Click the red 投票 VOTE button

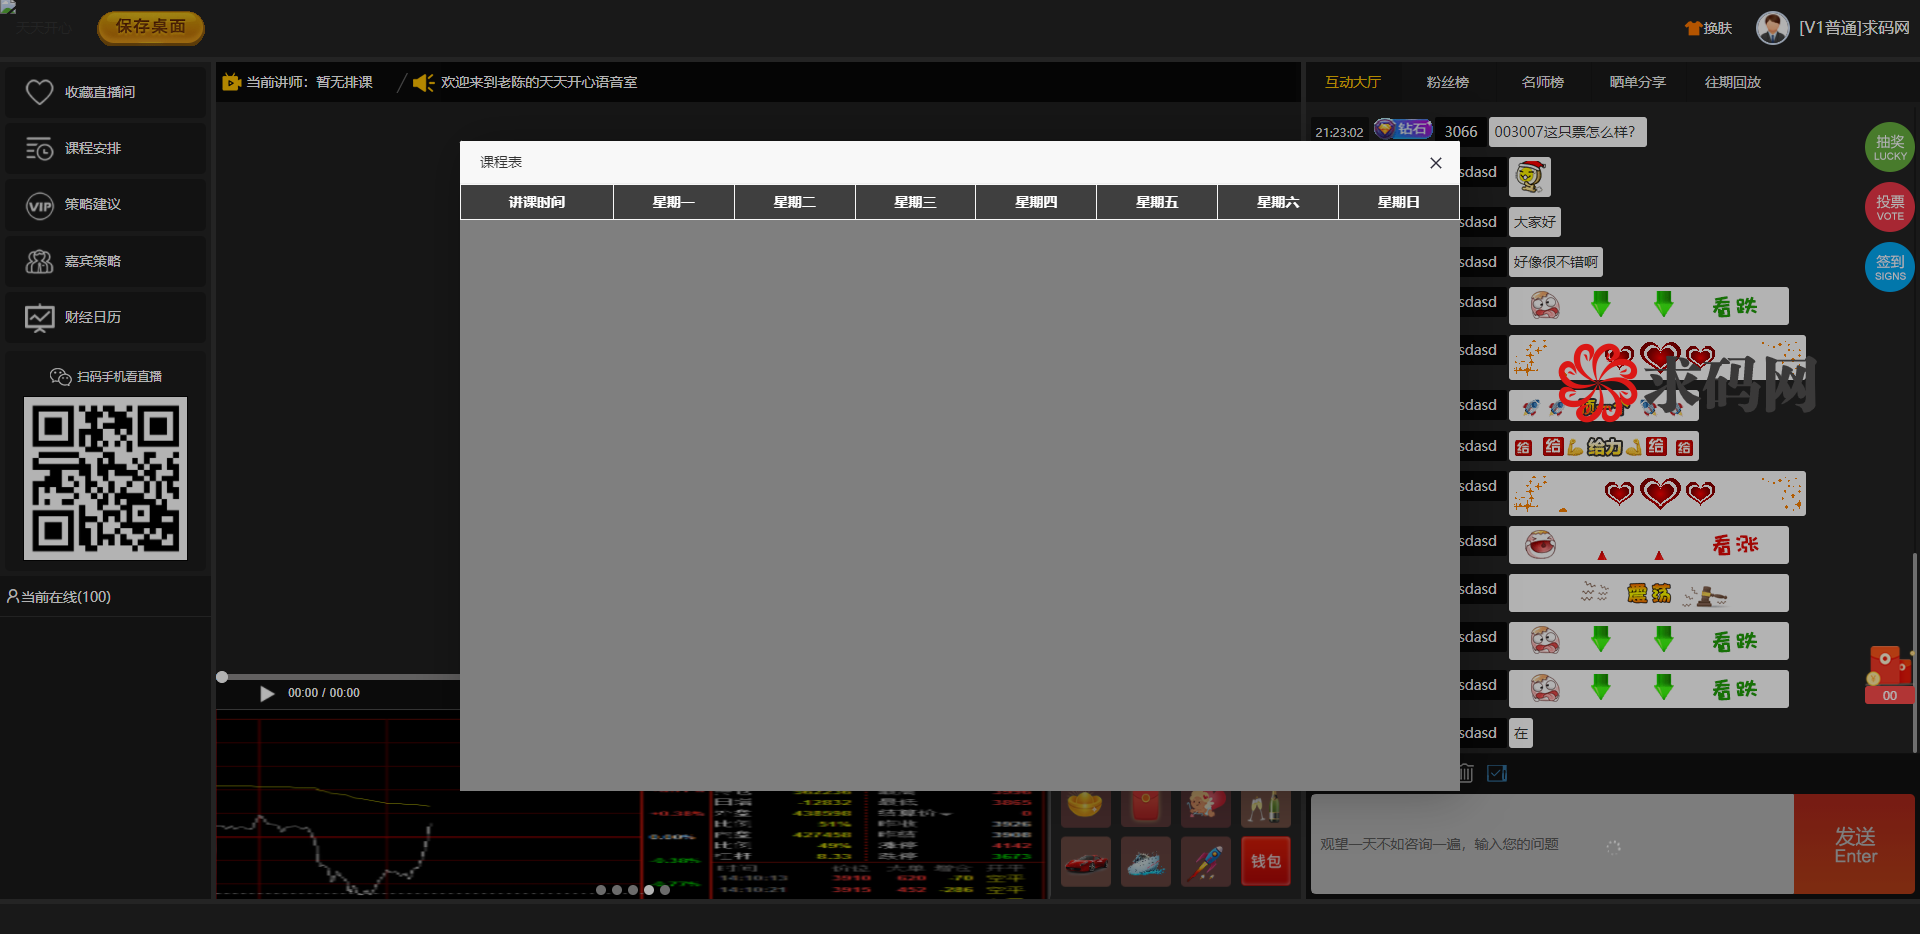(x=1889, y=207)
